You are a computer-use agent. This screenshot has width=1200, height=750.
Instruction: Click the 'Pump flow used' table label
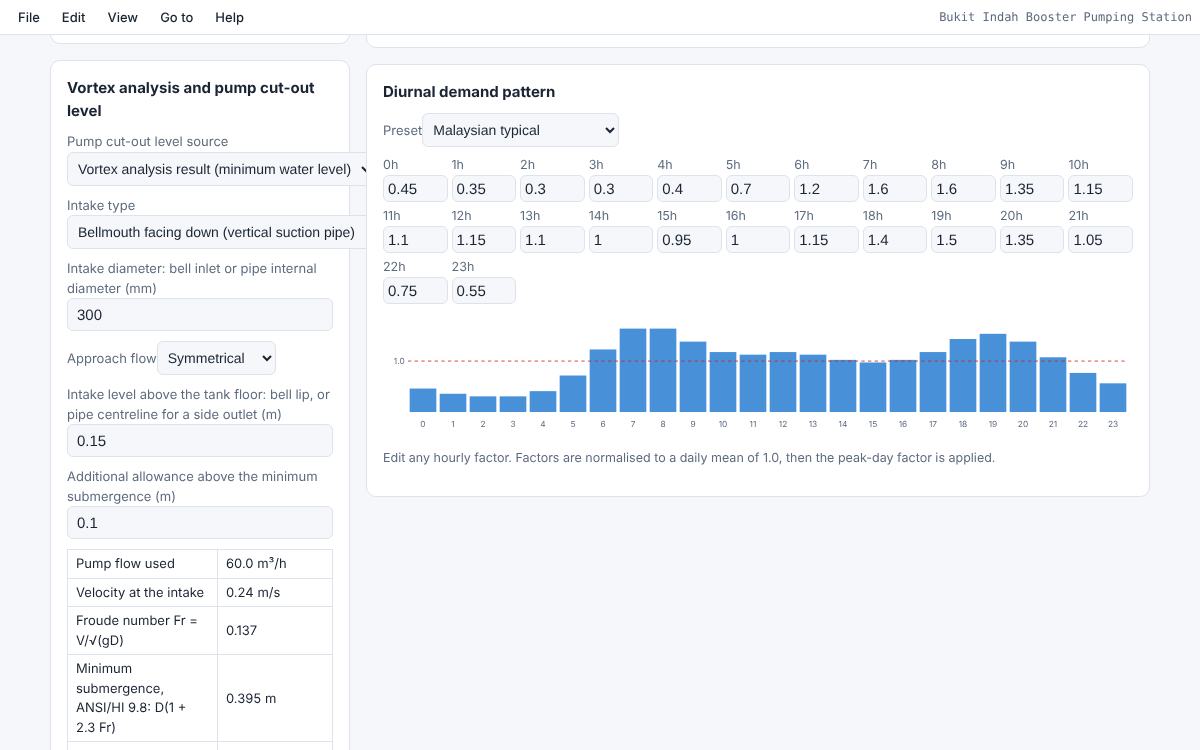(125, 563)
